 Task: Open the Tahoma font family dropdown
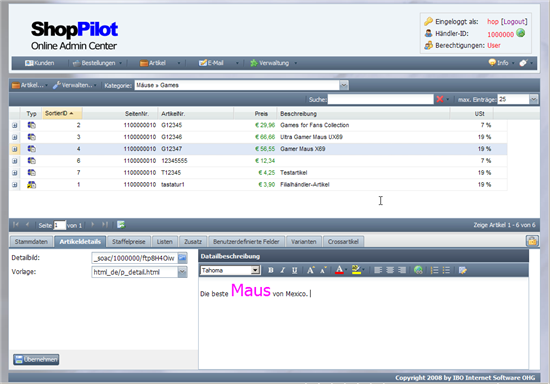[256, 270]
